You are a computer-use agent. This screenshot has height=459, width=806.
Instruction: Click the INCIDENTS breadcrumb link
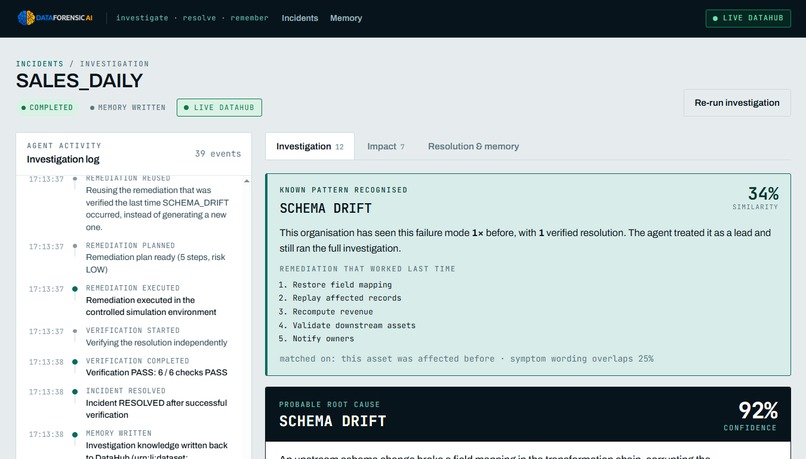(40, 64)
